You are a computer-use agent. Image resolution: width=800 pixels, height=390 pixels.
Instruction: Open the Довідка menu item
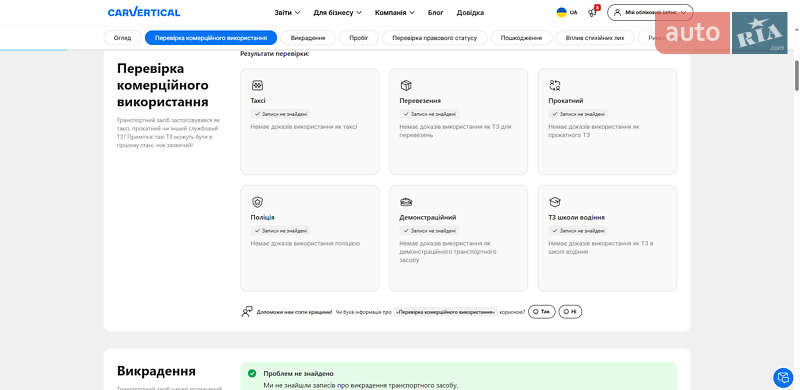pos(470,13)
